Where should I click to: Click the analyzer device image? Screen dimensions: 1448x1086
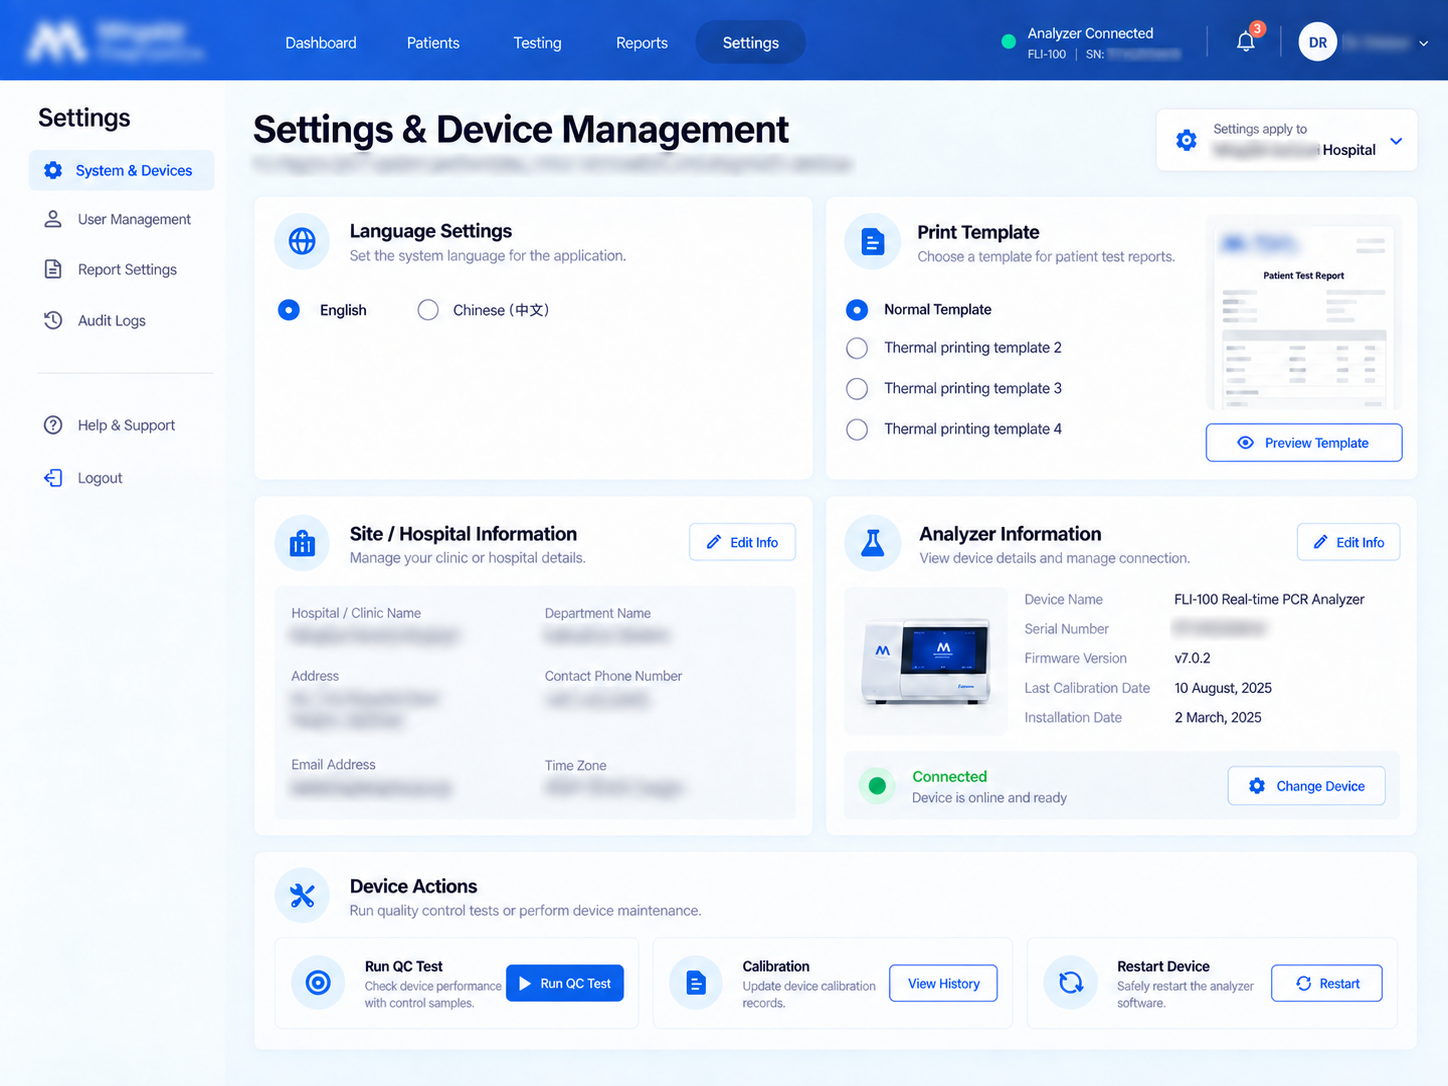926,661
